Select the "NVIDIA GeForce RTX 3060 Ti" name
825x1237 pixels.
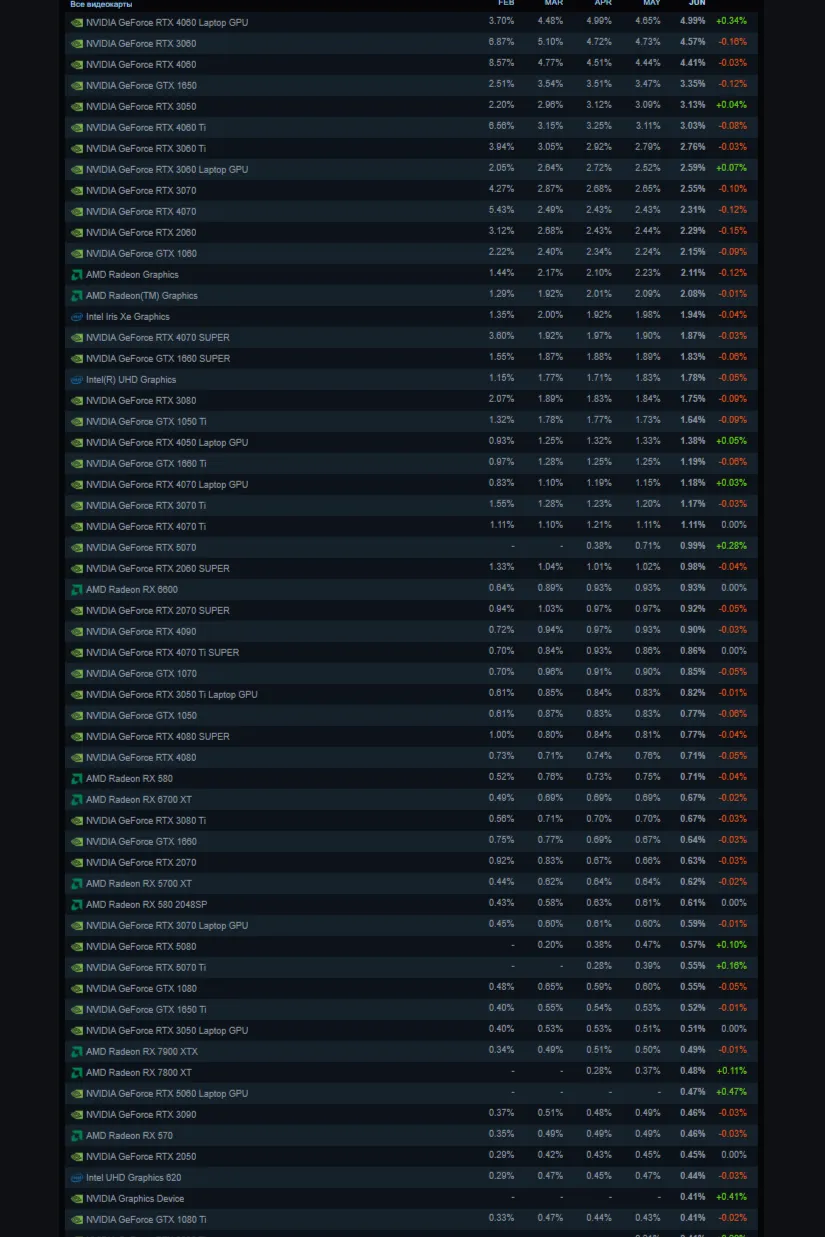pyautogui.click(x=146, y=148)
